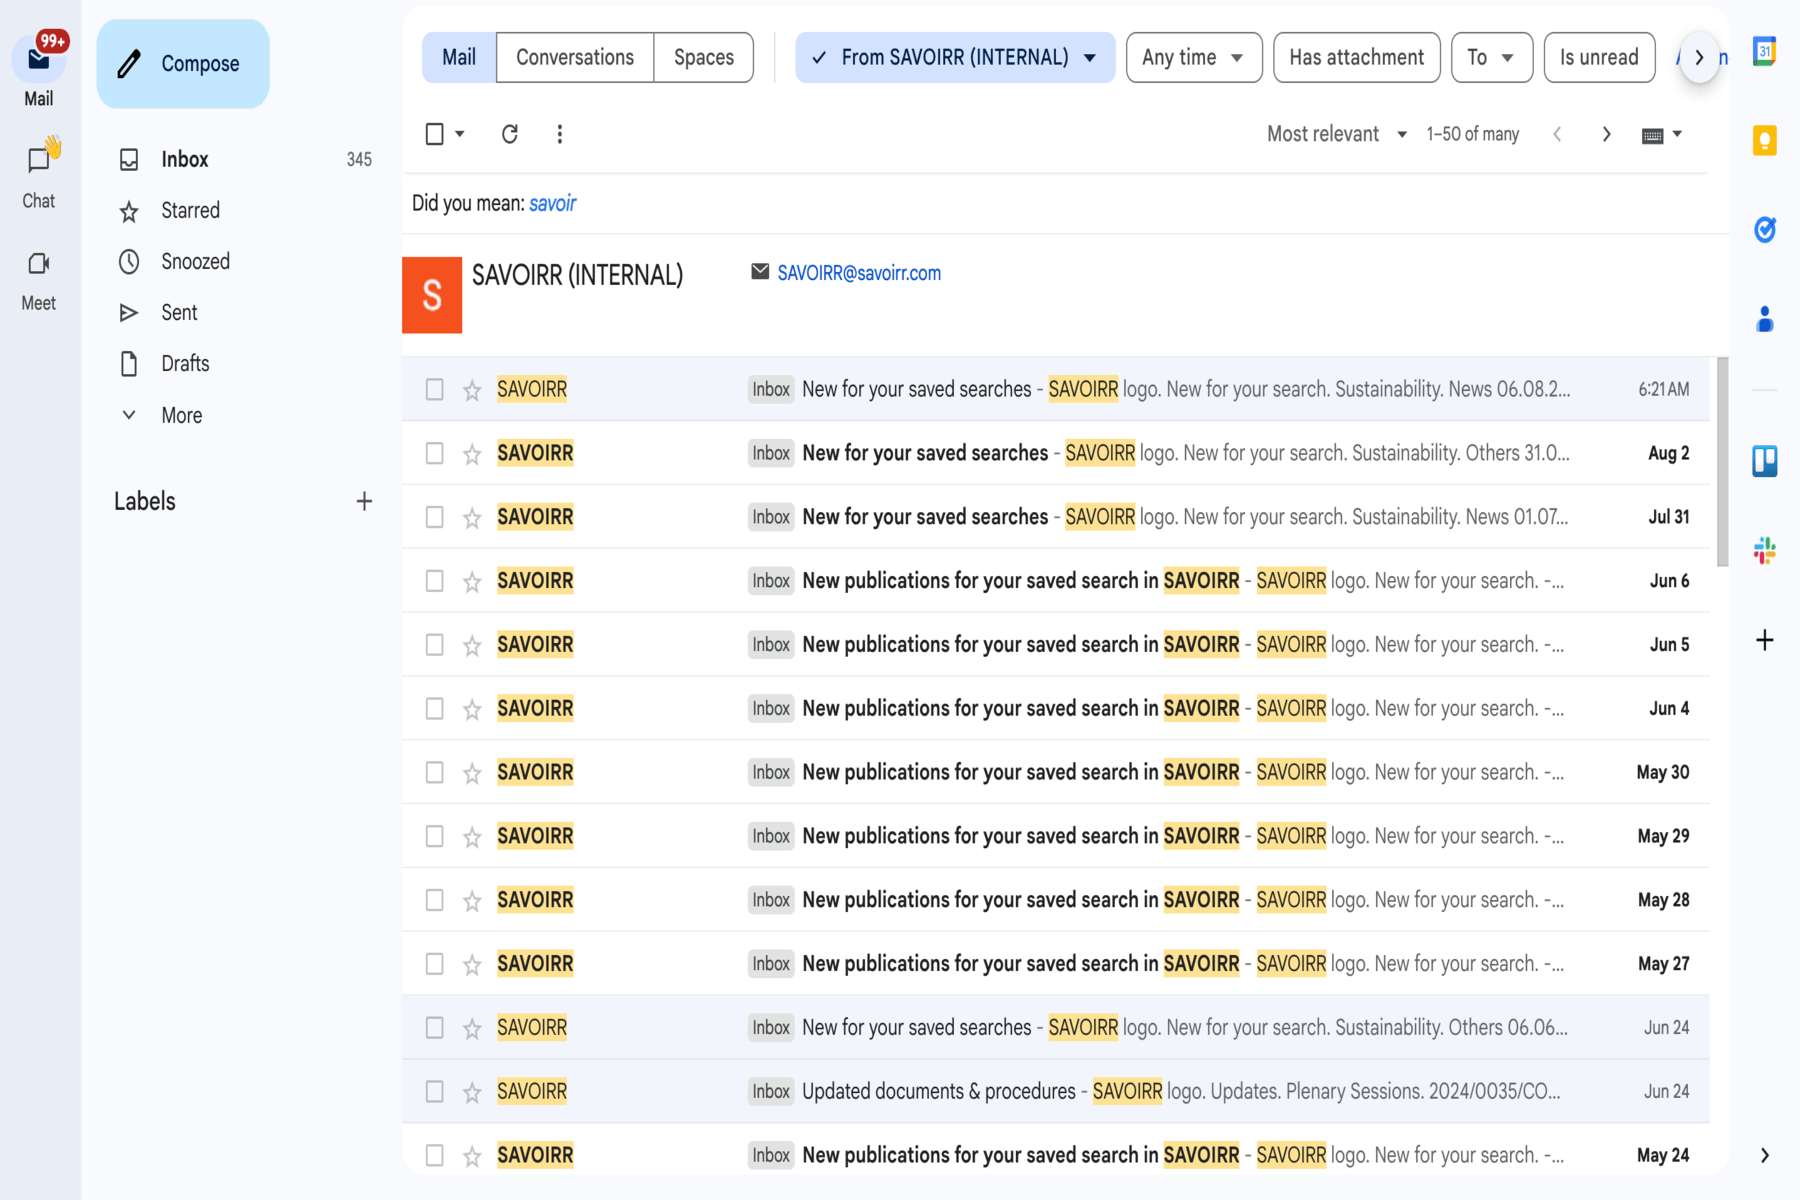Select checkbox of Jun 6 email
1800x1200 pixels.
(434, 581)
